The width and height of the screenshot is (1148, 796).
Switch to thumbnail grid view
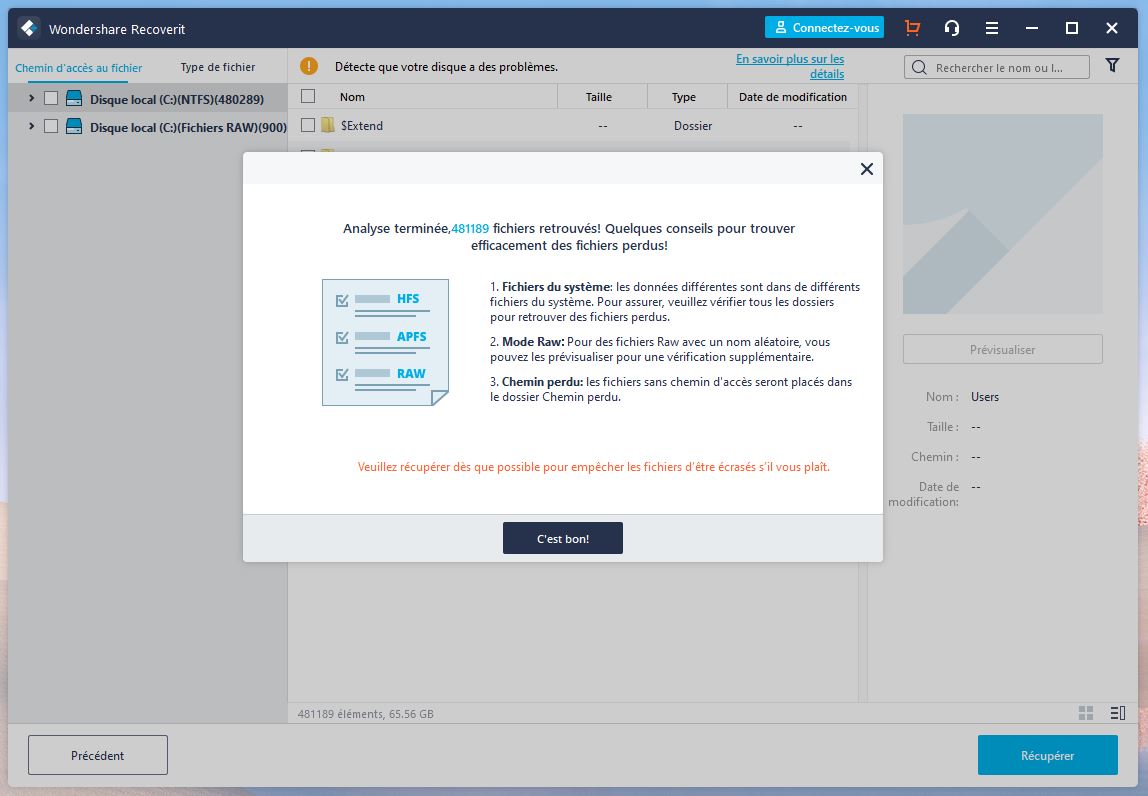click(x=1086, y=713)
